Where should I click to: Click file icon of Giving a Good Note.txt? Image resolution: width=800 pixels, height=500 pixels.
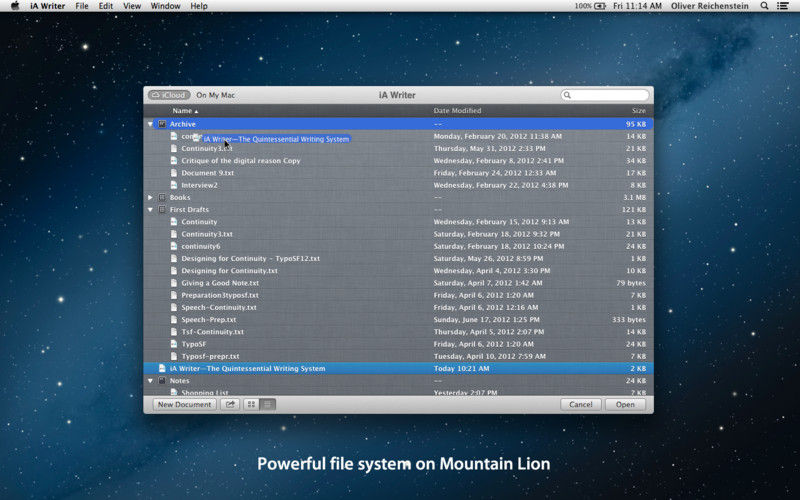pyautogui.click(x=173, y=283)
